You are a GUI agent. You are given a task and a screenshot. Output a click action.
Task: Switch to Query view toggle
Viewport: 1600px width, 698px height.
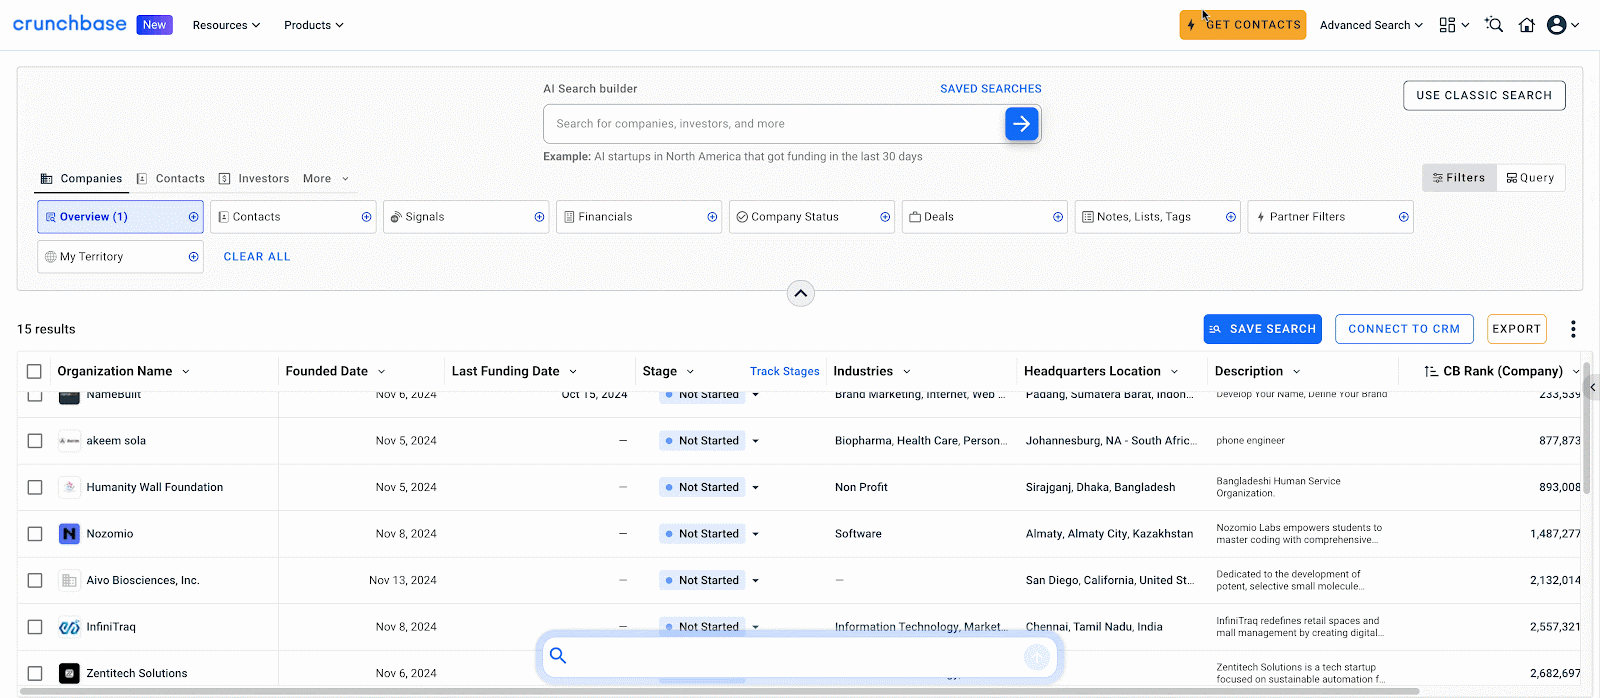(1531, 178)
